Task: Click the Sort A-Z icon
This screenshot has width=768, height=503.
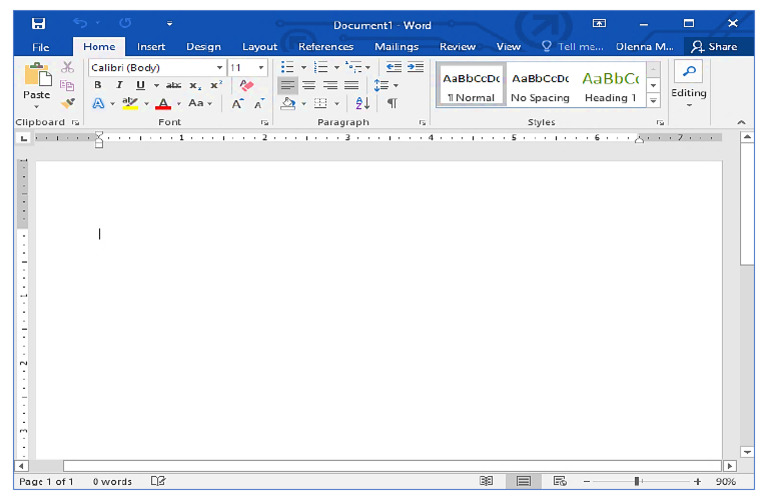Action: tap(363, 103)
